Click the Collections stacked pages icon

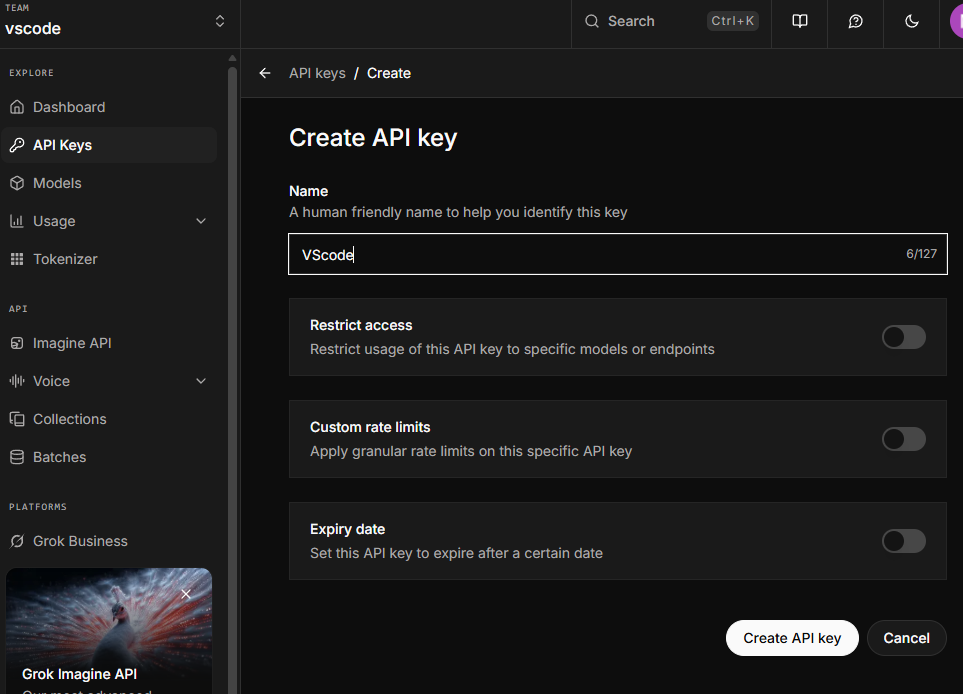pos(17,419)
